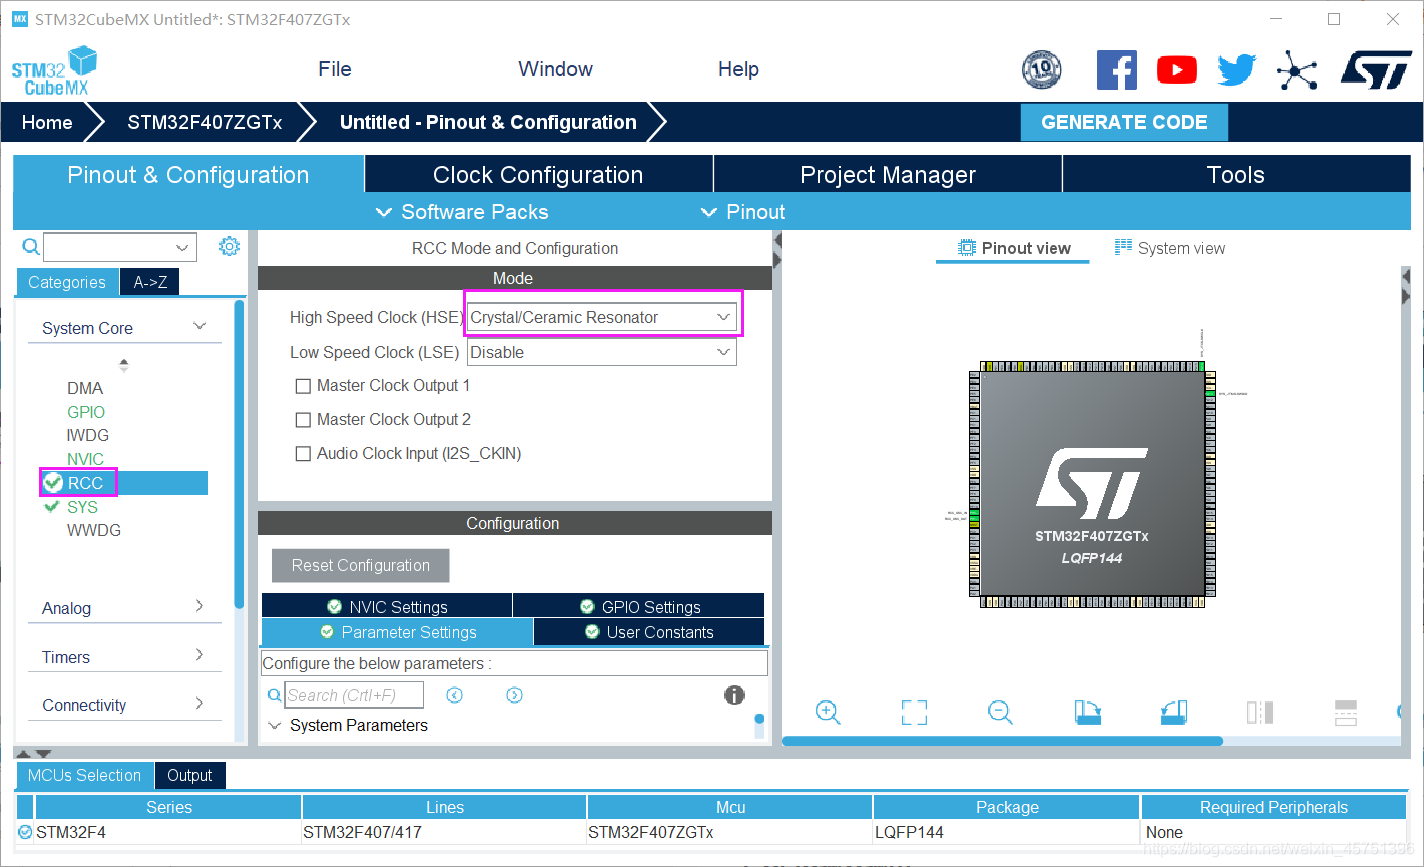Open User Constants tab
Screen dimensions: 1424x867
pyautogui.click(x=649, y=632)
